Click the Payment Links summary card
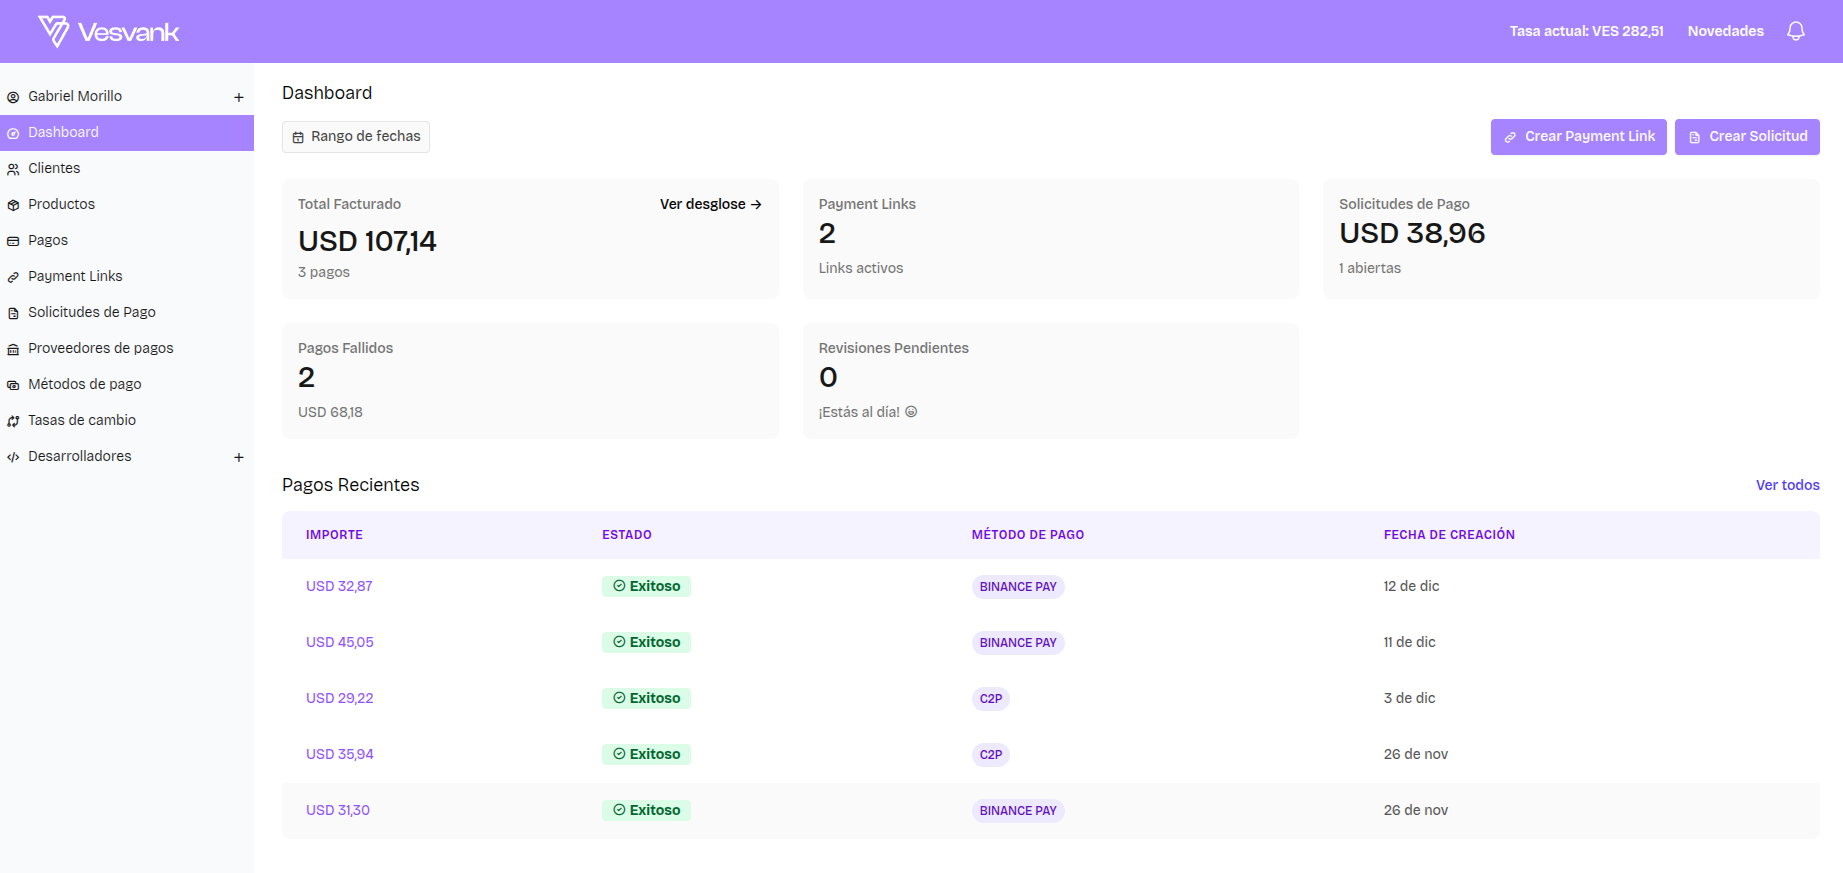The height and width of the screenshot is (873, 1843). tap(1051, 239)
